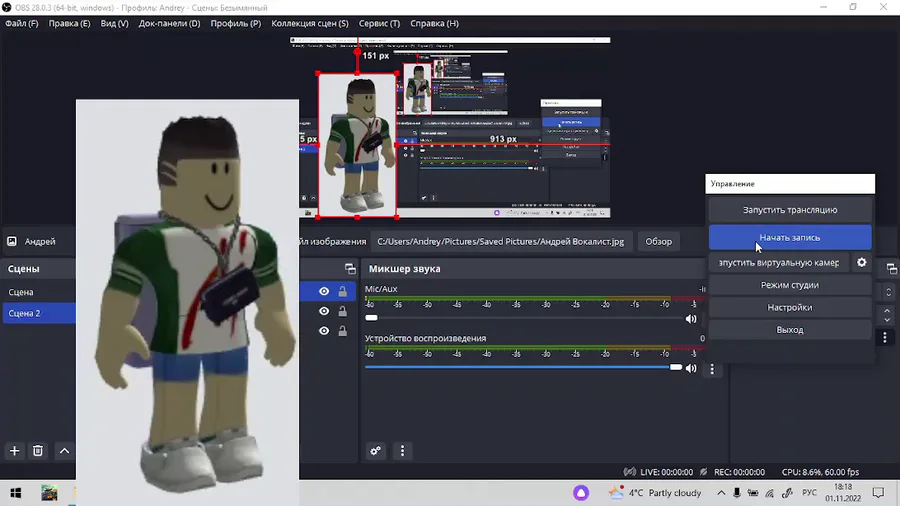Open the Windows Start menu
900x506 pixels.
coord(15,493)
